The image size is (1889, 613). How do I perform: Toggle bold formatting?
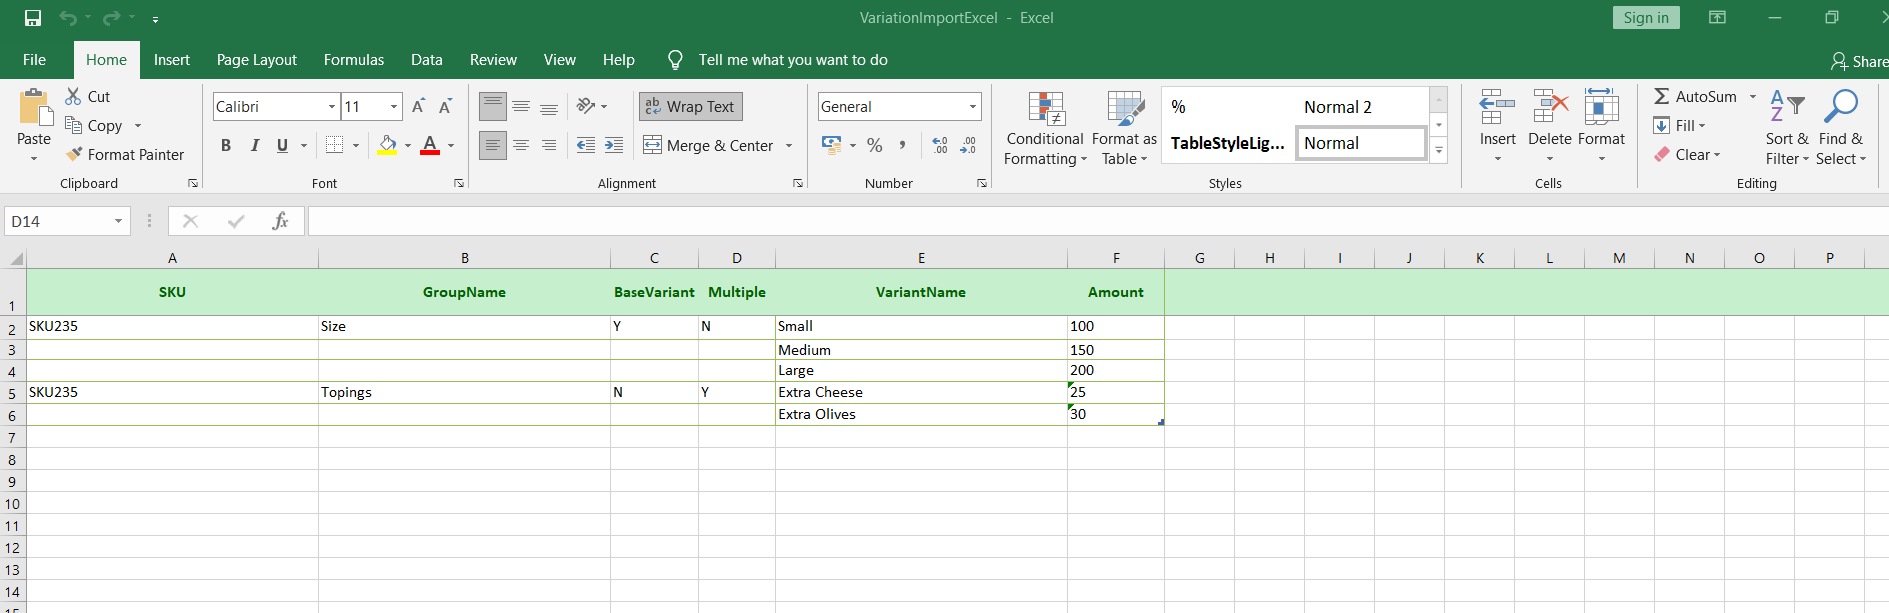point(226,146)
